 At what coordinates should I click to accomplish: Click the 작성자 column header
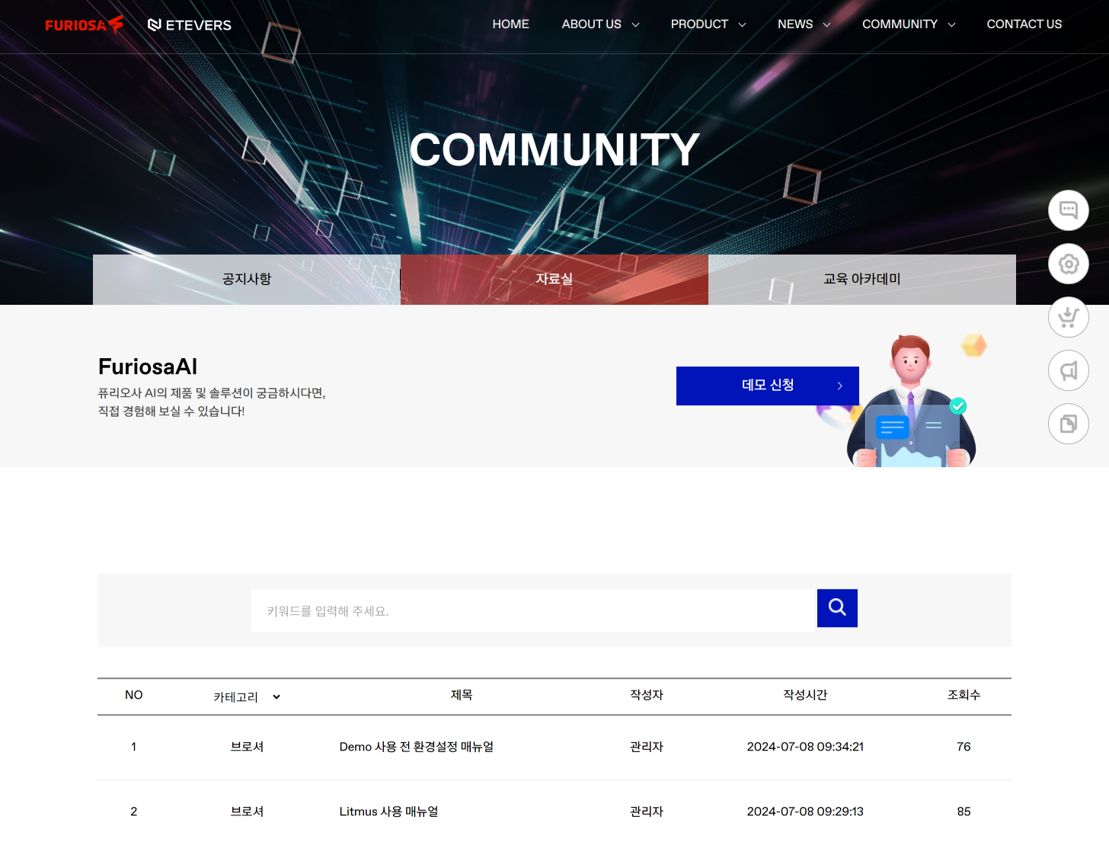[x=646, y=695]
